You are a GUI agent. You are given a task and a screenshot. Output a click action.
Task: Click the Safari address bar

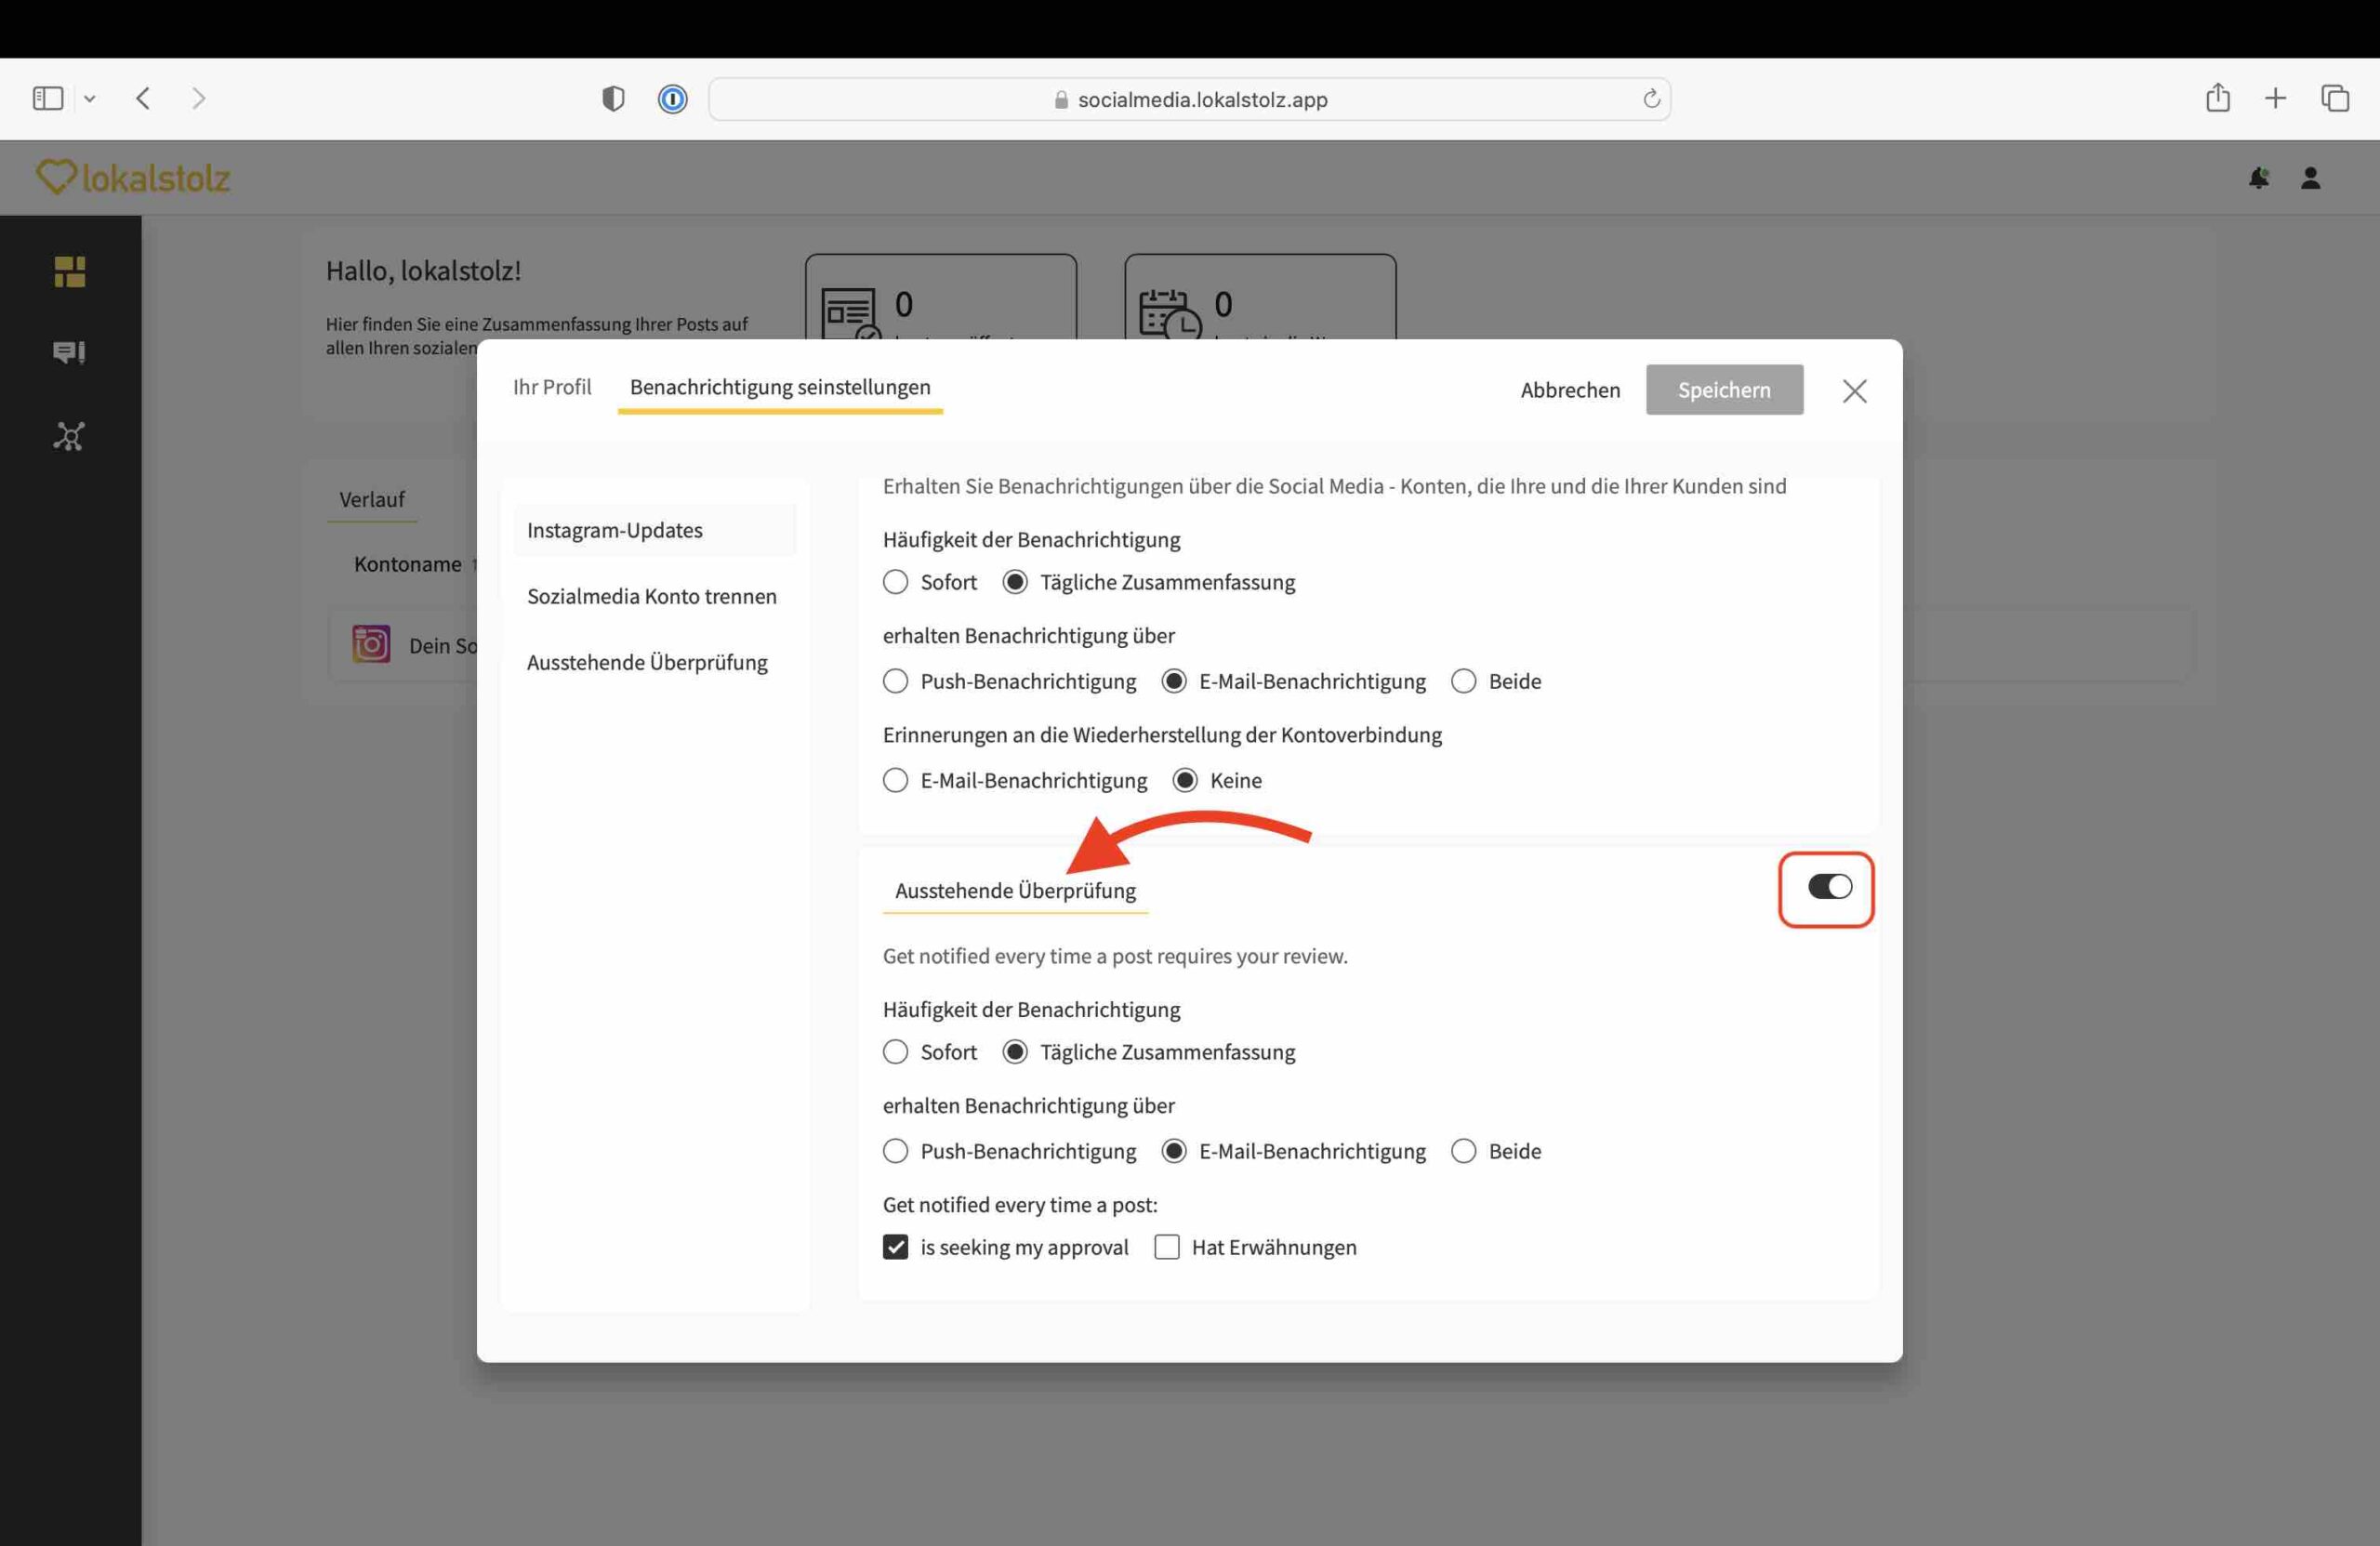coord(1190,99)
